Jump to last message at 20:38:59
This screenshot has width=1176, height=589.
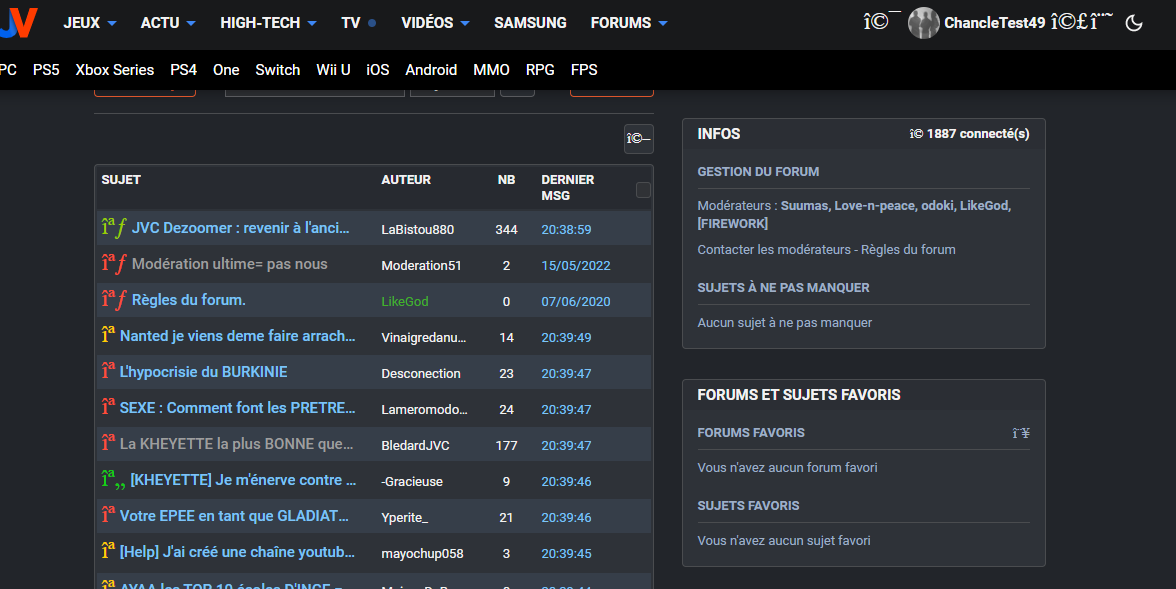pyautogui.click(x=566, y=230)
